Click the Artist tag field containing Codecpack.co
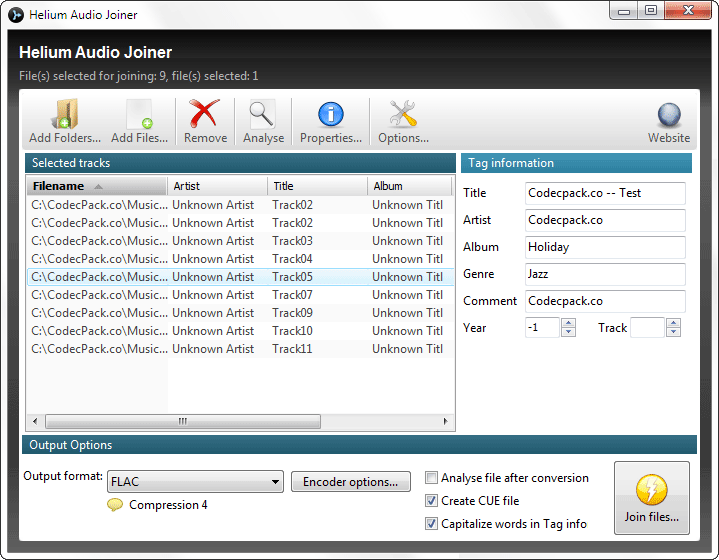This screenshot has height=560, width=719. (605, 220)
